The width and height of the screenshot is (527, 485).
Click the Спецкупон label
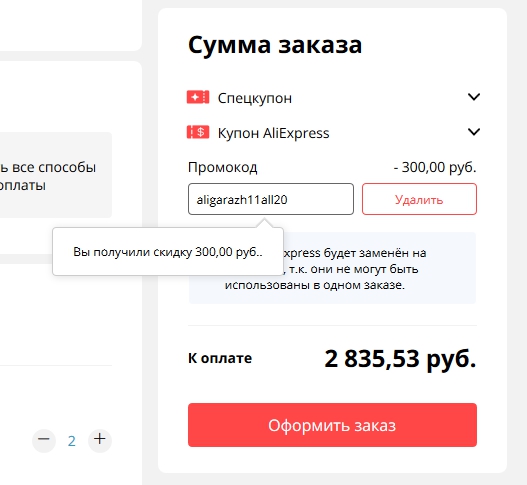click(x=255, y=98)
